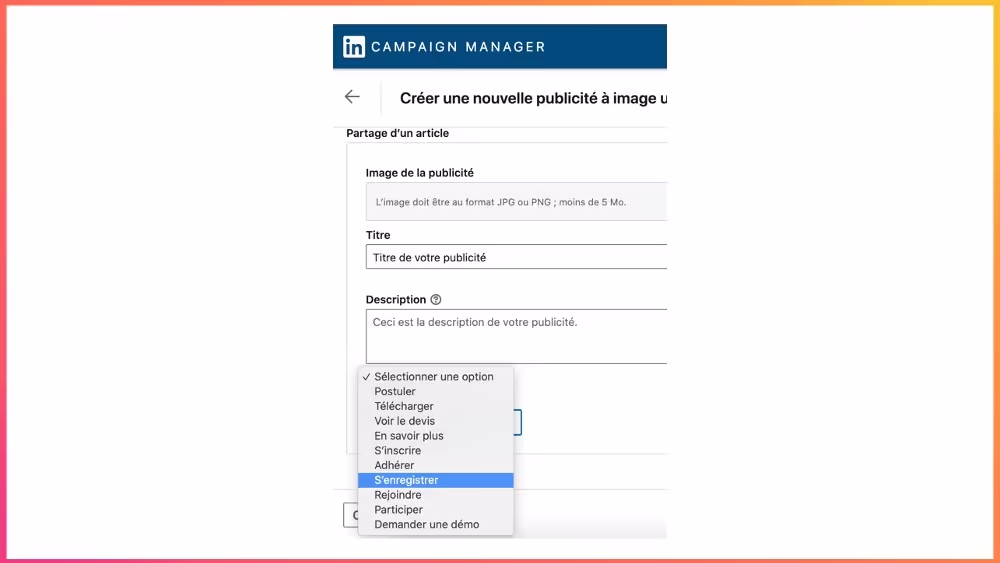Image resolution: width=1000 pixels, height=563 pixels.
Task: Click the "Partage d'un article" heading
Action: tap(397, 133)
